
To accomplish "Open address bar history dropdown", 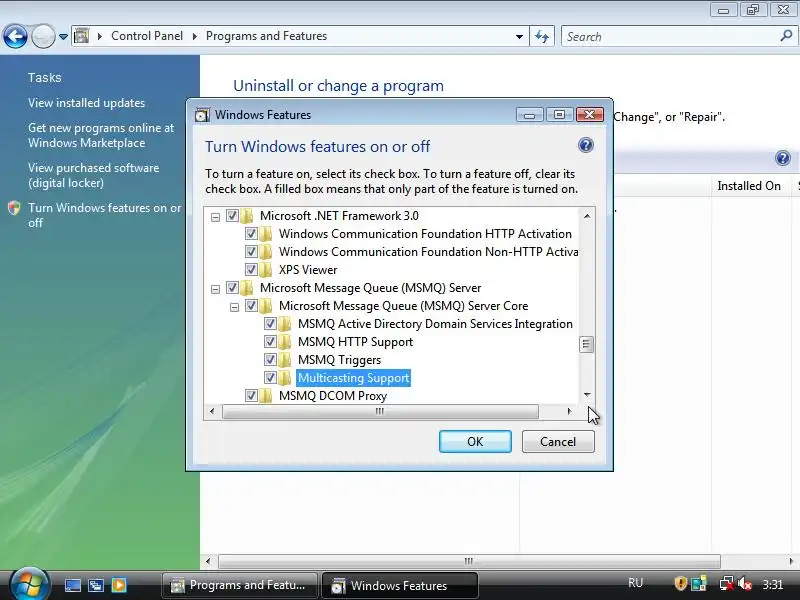I will tap(519, 37).
